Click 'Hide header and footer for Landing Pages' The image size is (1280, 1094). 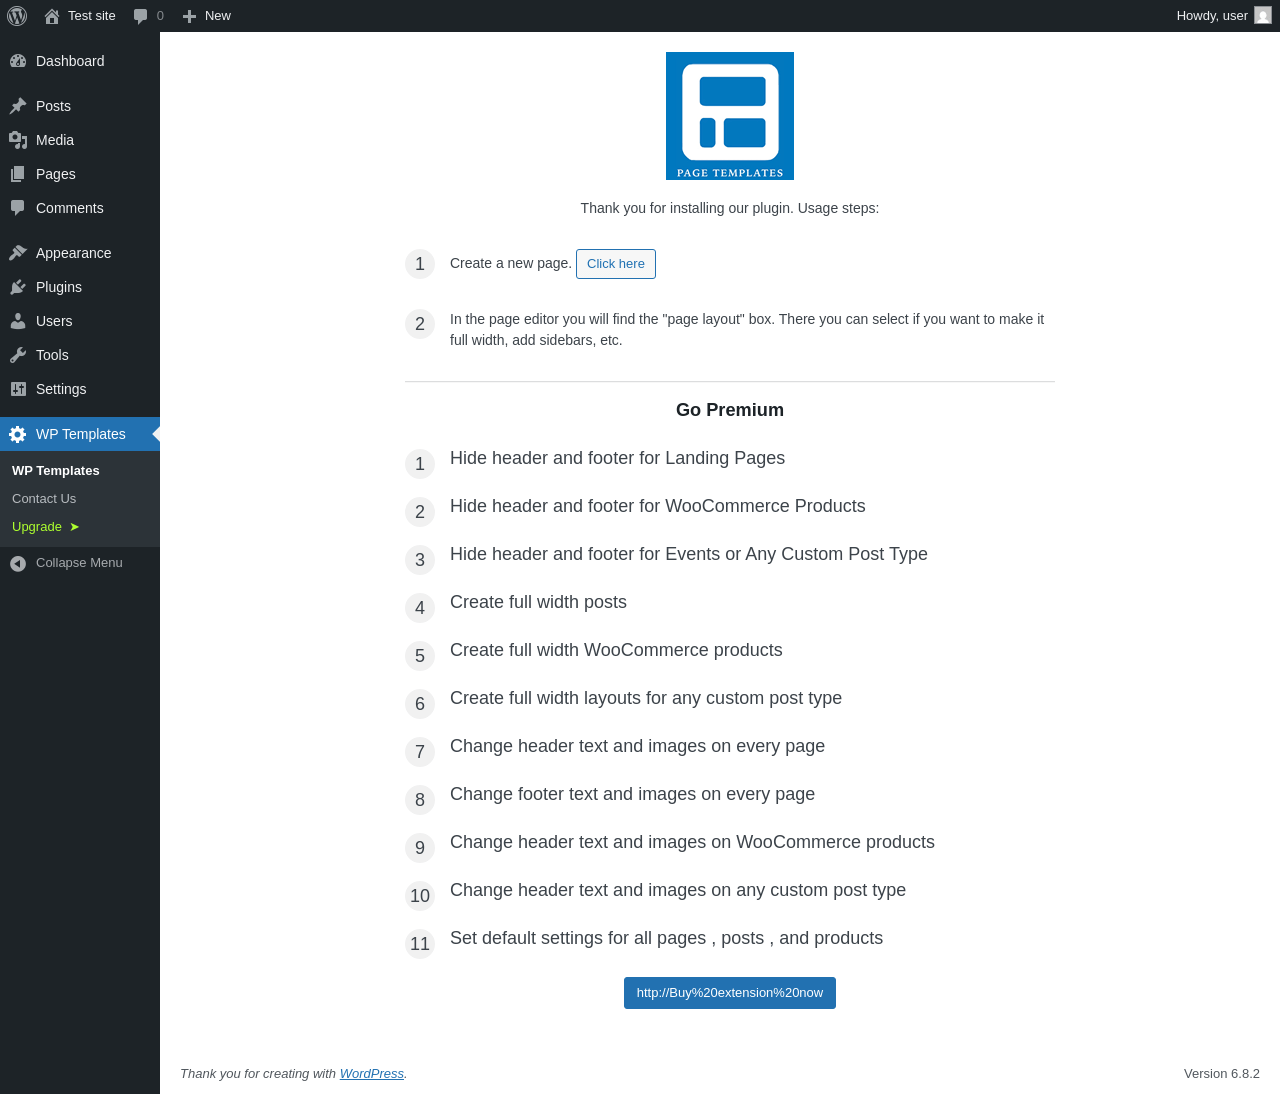coord(617,458)
